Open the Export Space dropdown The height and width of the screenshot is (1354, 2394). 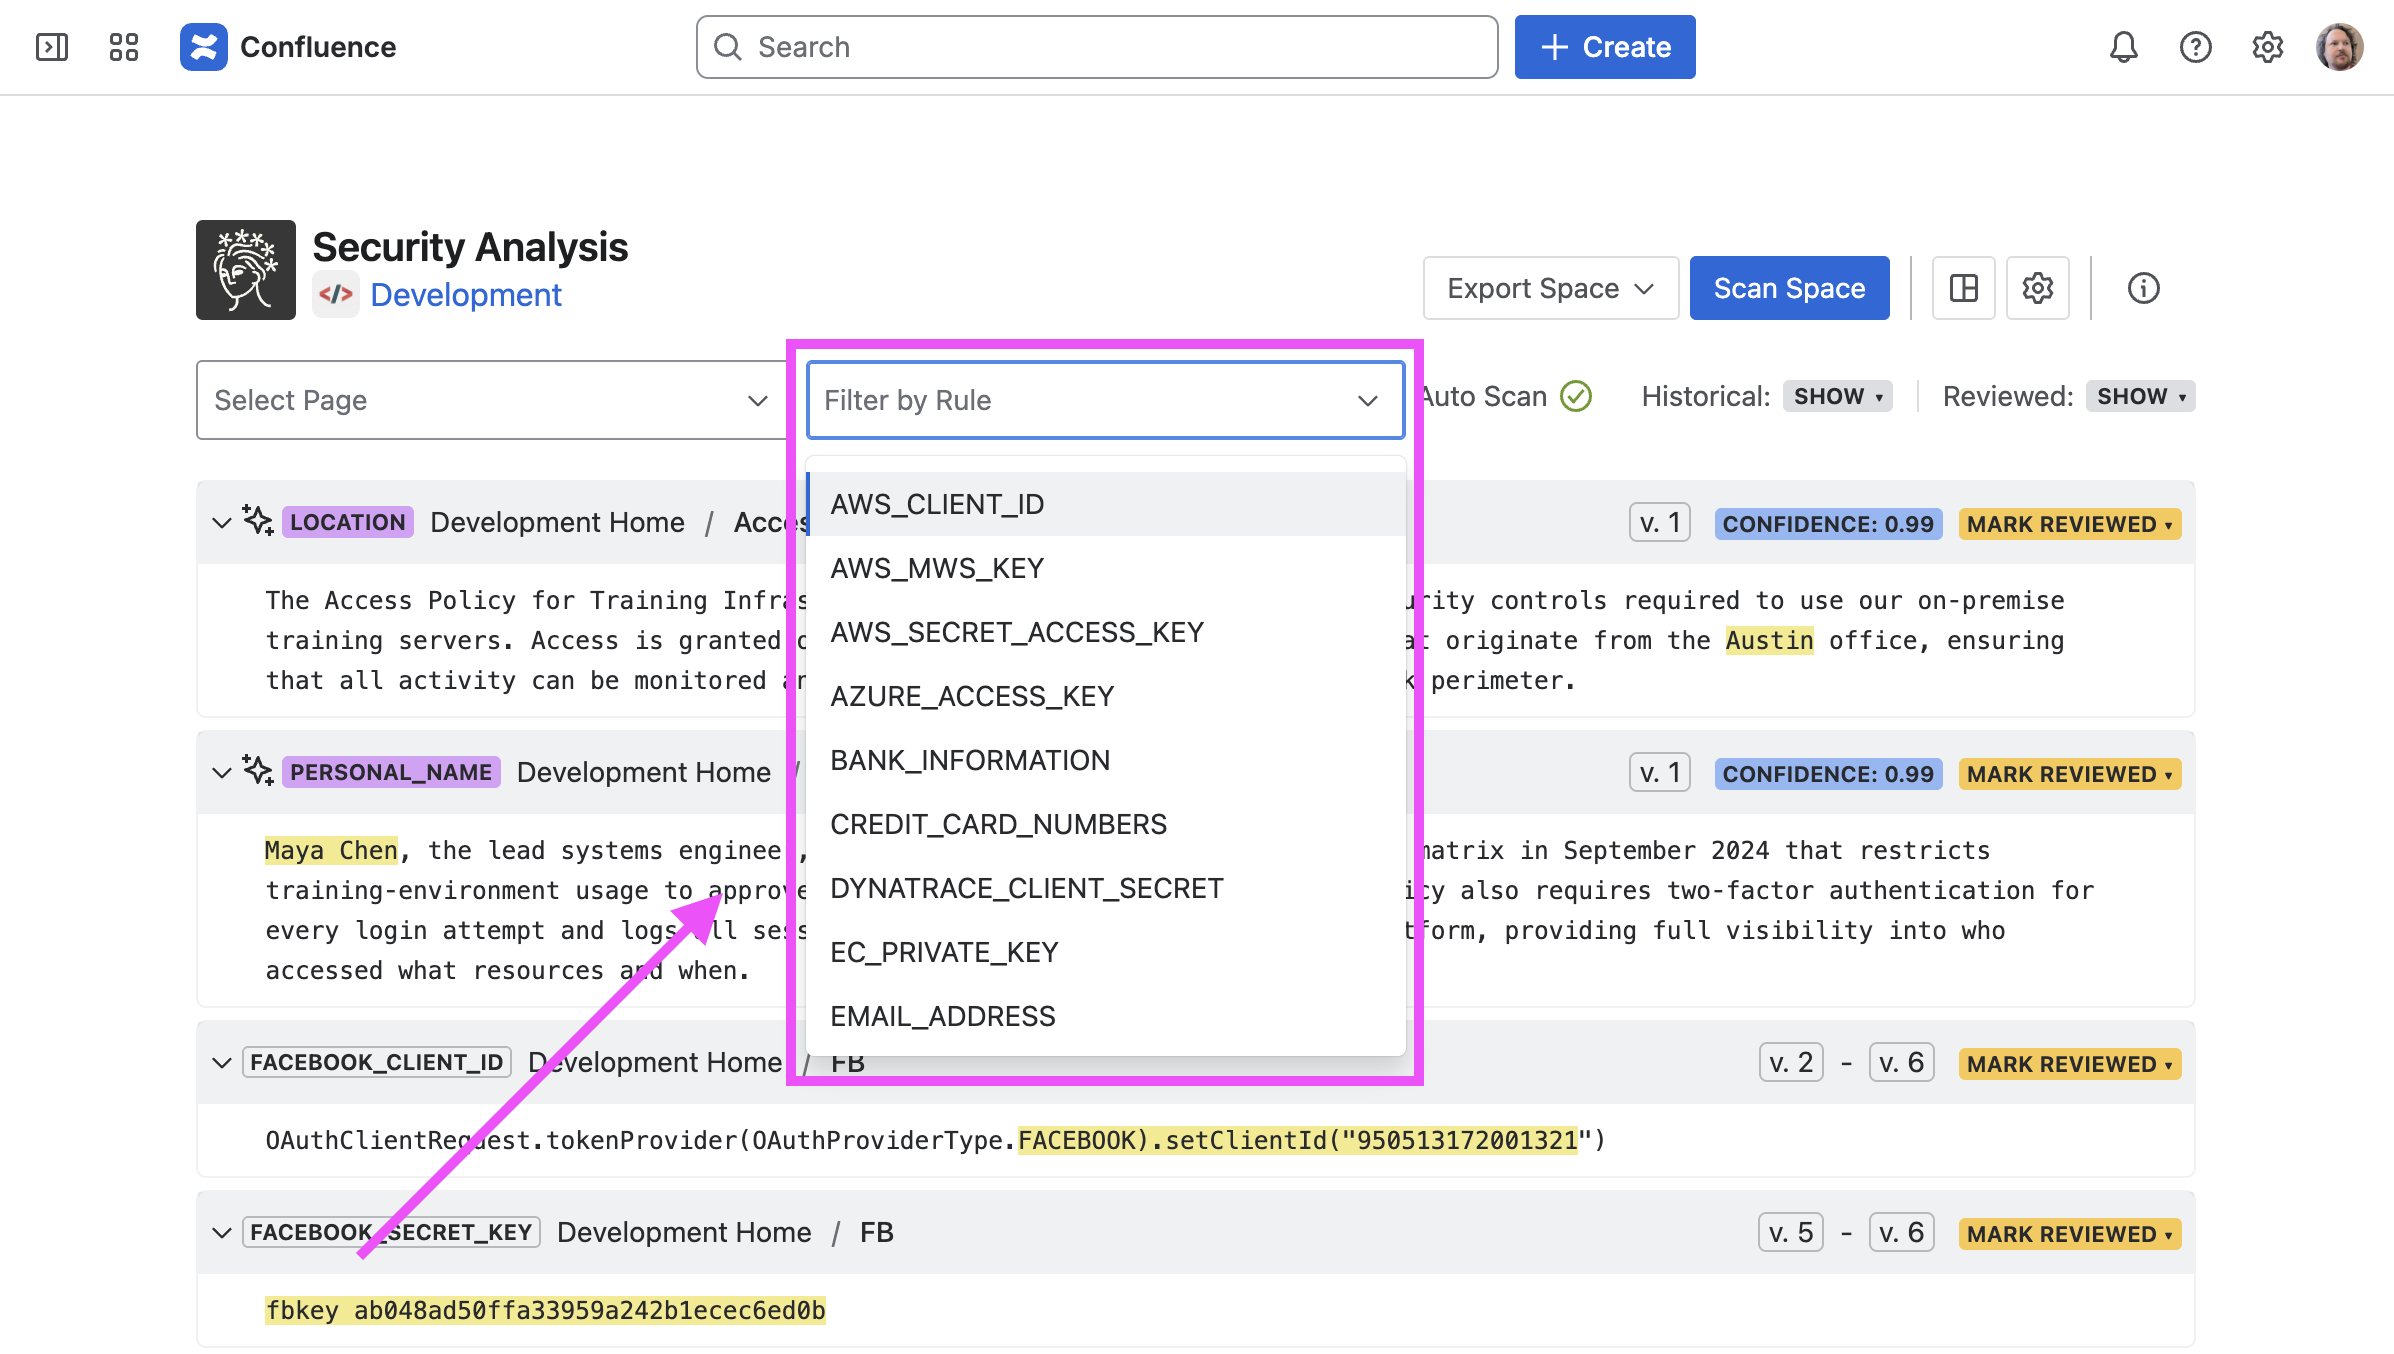pos(1550,288)
